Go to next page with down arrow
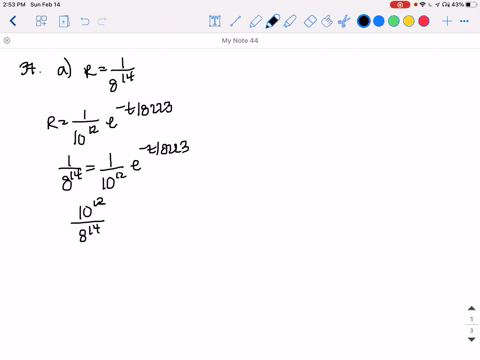The width and height of the screenshot is (480, 360). coord(471,339)
